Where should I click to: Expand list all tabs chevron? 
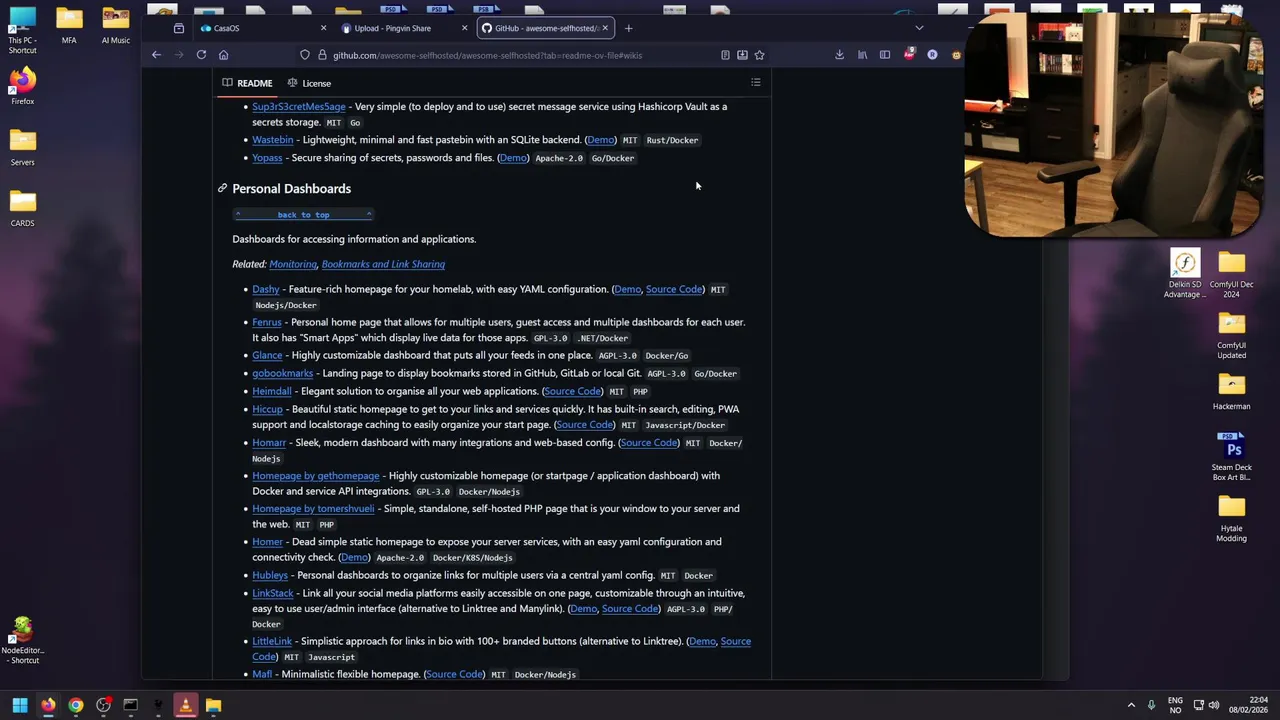click(919, 28)
